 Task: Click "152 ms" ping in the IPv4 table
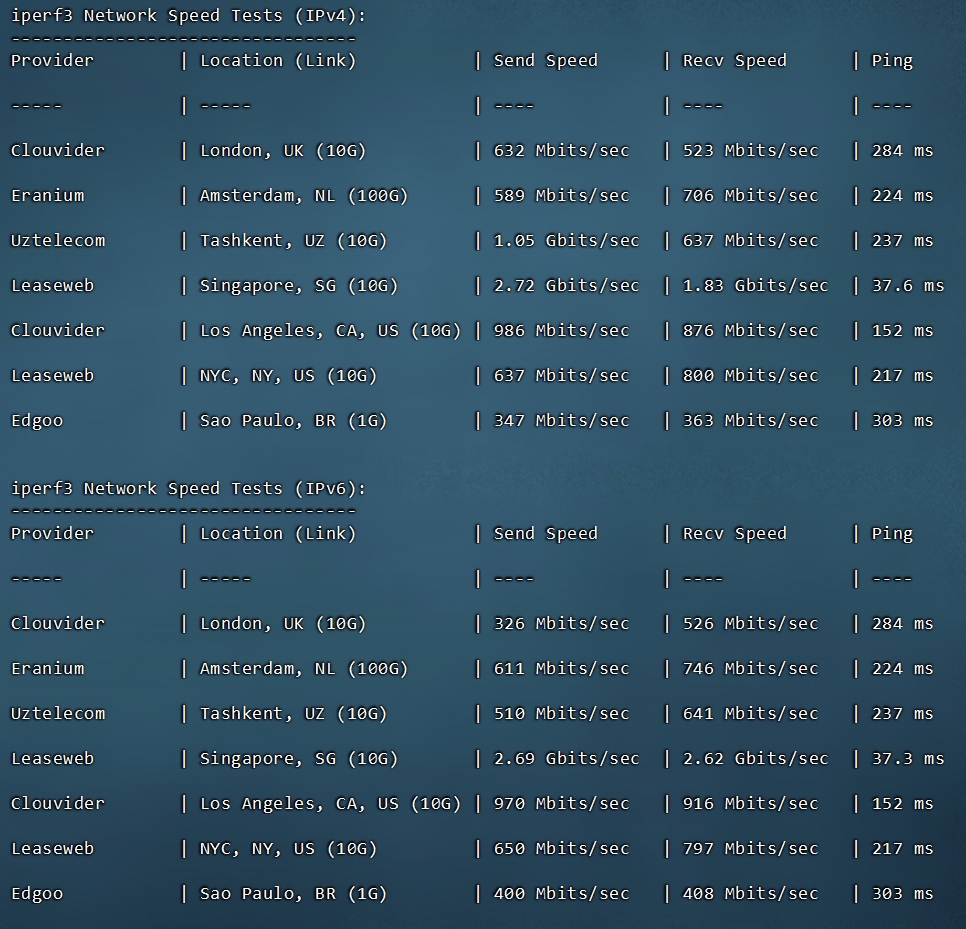click(903, 331)
